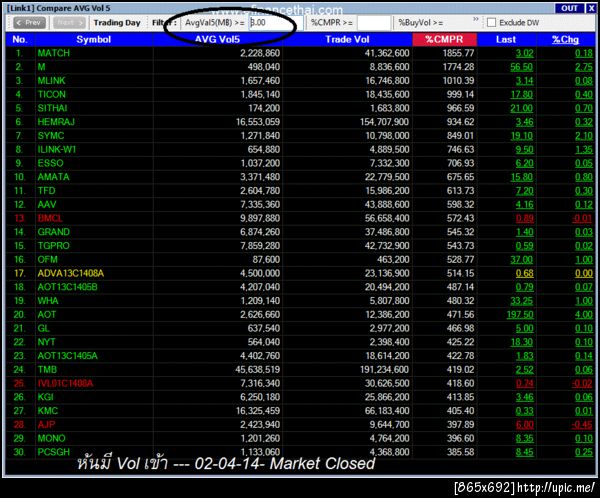This screenshot has height=498, width=600.
Task: Click %Chg value 4.00 for AOT
Action: click(x=584, y=315)
